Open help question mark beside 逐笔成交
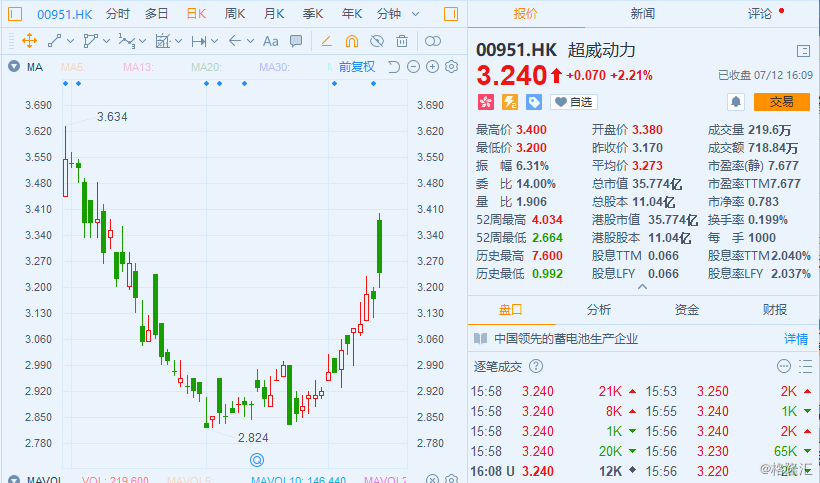820x483 pixels. click(536, 366)
